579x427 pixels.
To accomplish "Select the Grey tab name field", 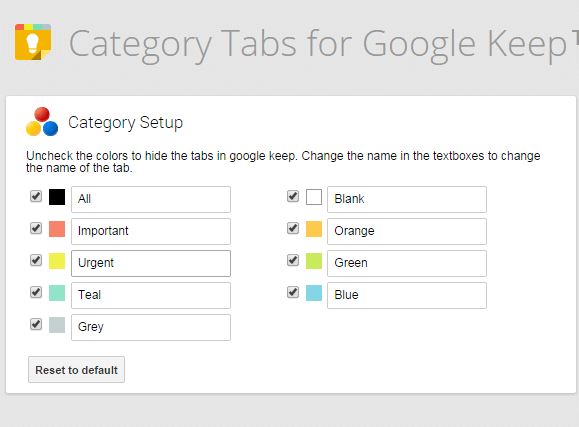I will (x=151, y=327).
